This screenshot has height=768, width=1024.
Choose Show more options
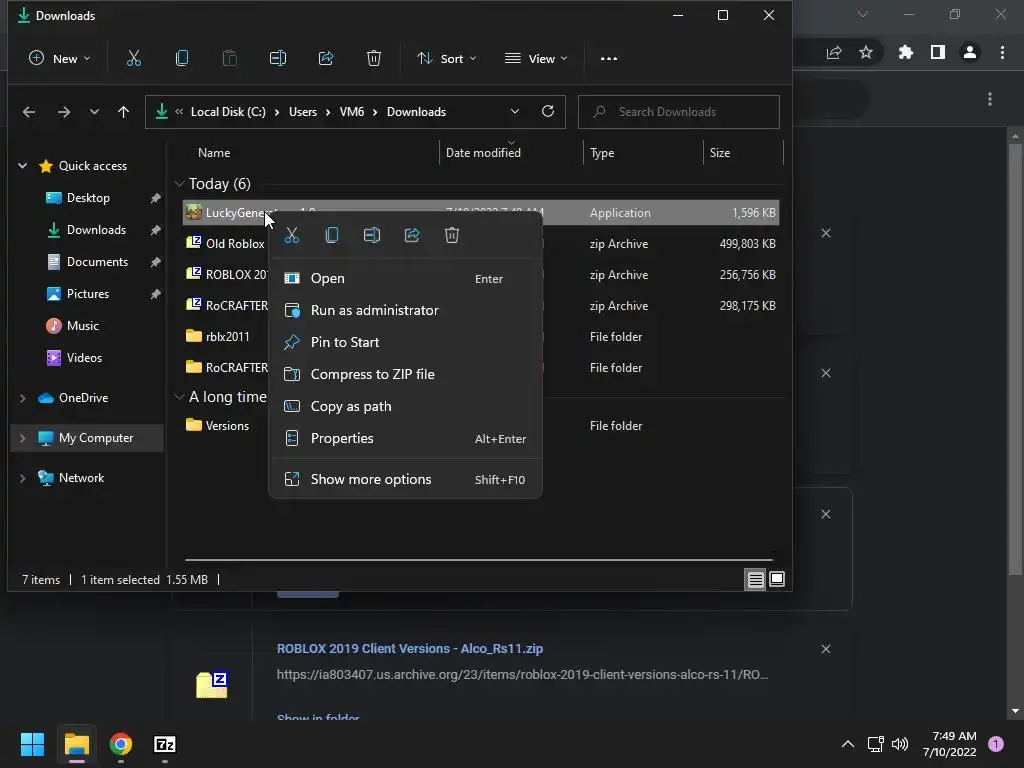pos(405,479)
